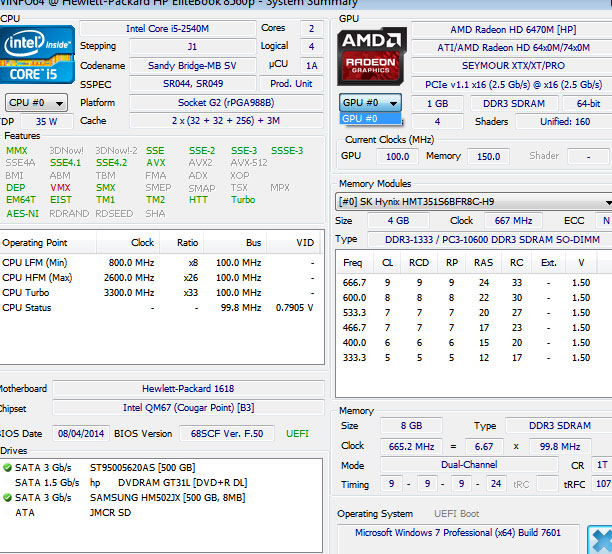Open the GPU #0 selector dropdown
This screenshot has width=612, height=554.
tap(370, 103)
